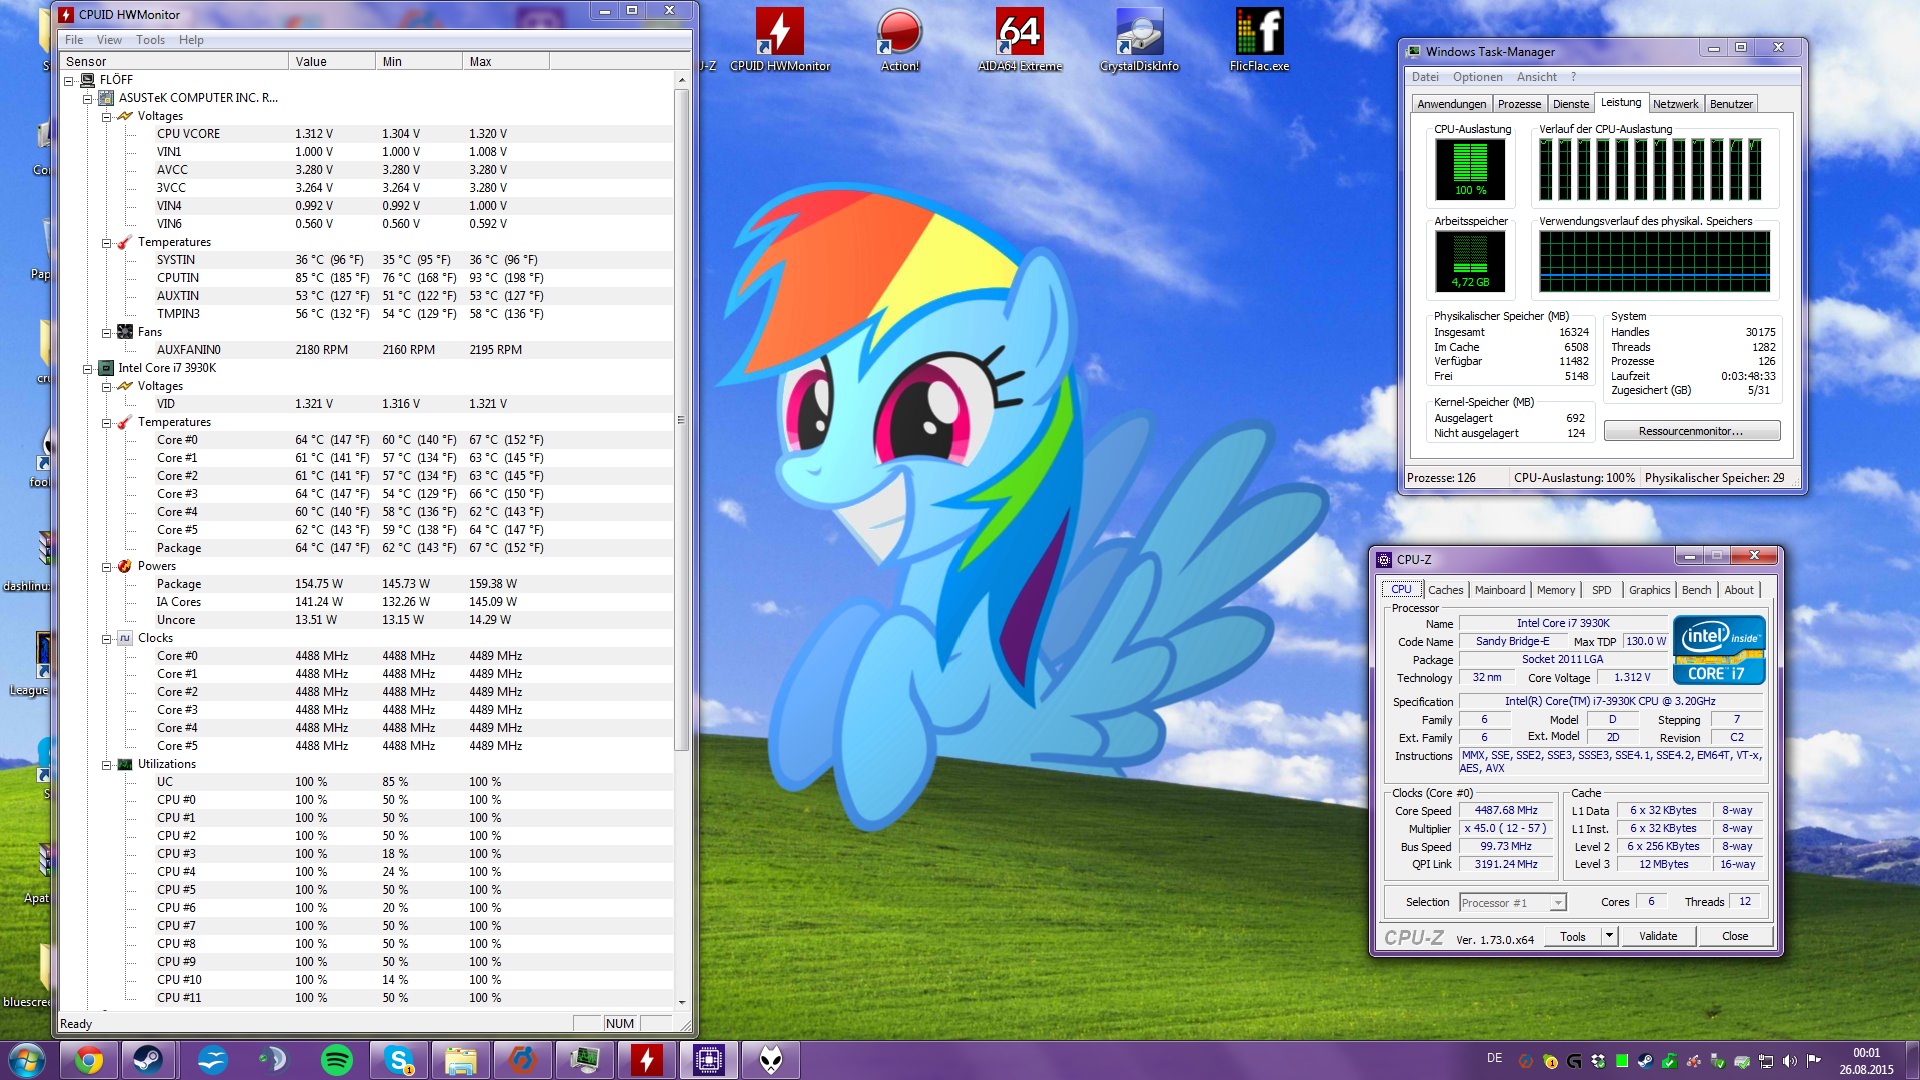Screen dimensions: 1920x1080
Task: Collapse the Intel Core i7 3930K node
Action: 87,369
